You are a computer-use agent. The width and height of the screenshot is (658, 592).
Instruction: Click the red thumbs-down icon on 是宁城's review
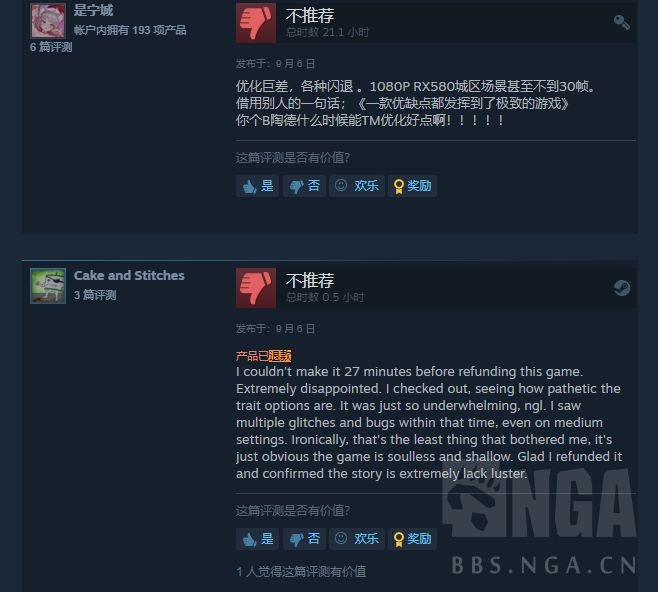tap(256, 23)
